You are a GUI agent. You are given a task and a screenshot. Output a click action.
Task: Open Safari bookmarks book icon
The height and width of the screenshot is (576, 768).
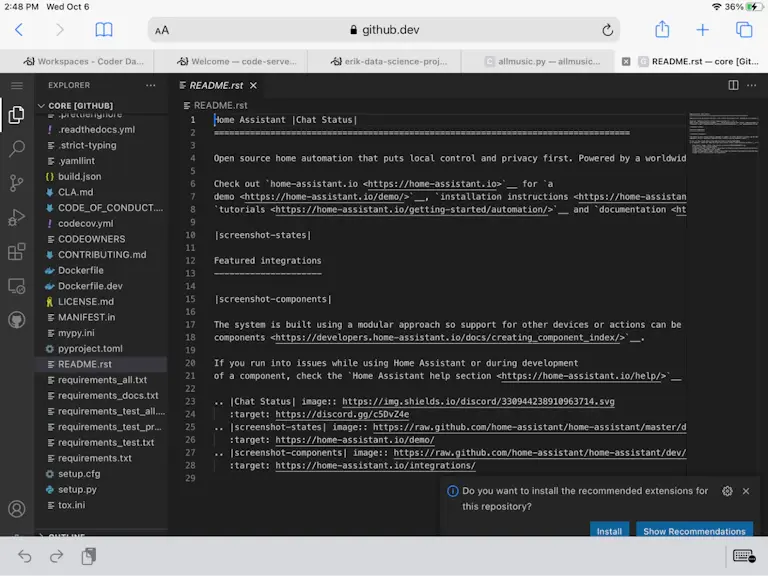tap(104, 30)
